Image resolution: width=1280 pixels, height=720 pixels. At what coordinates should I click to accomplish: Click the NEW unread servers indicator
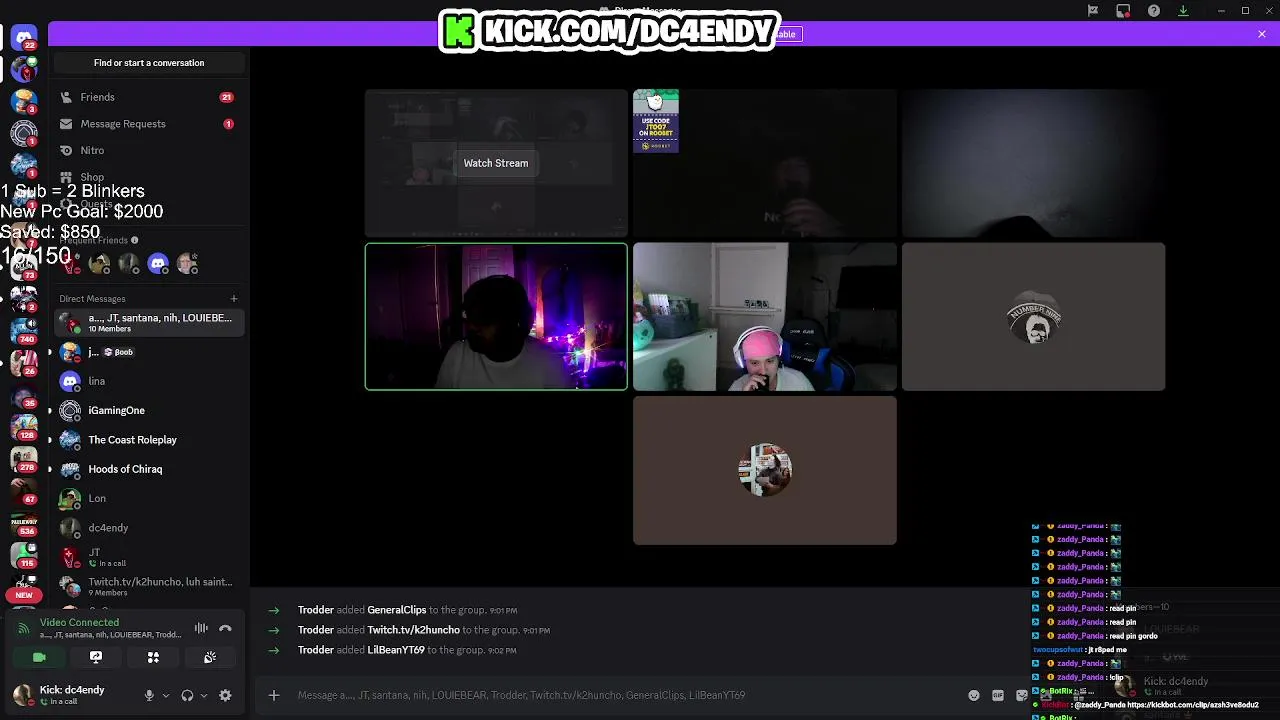click(x=24, y=595)
